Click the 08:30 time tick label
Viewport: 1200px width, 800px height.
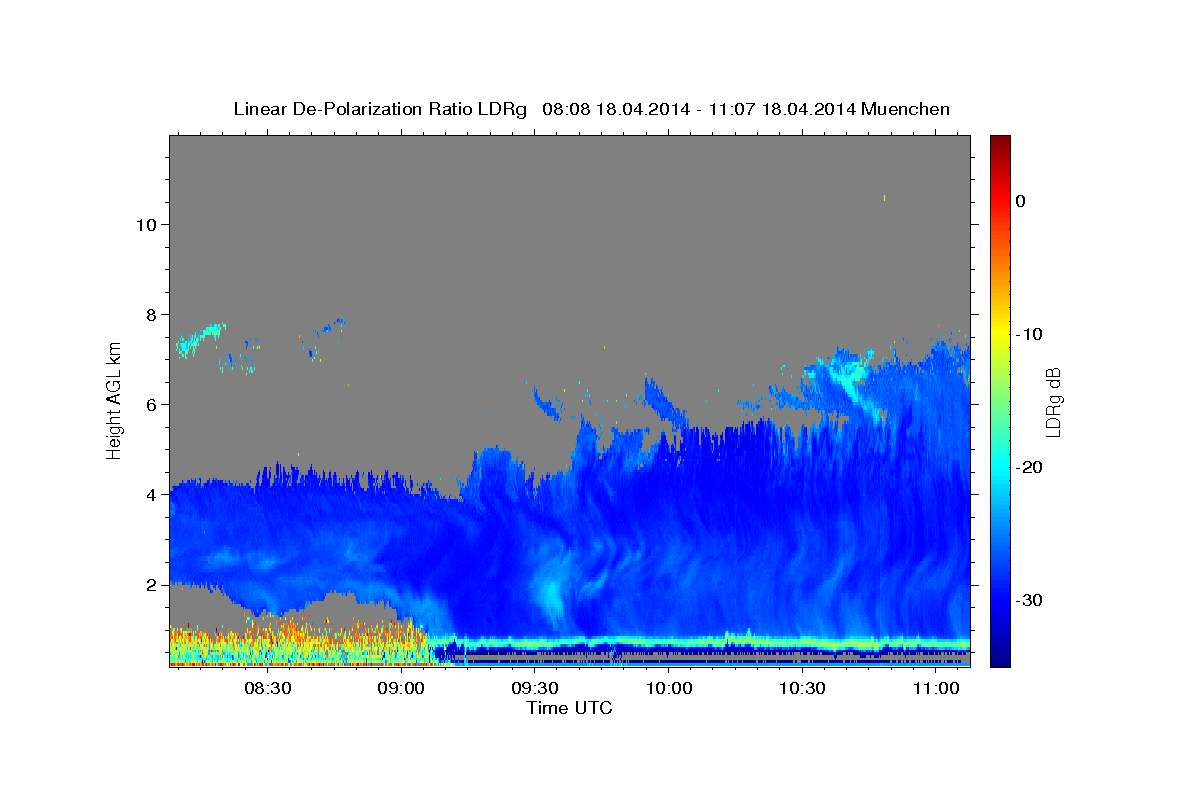(268, 689)
